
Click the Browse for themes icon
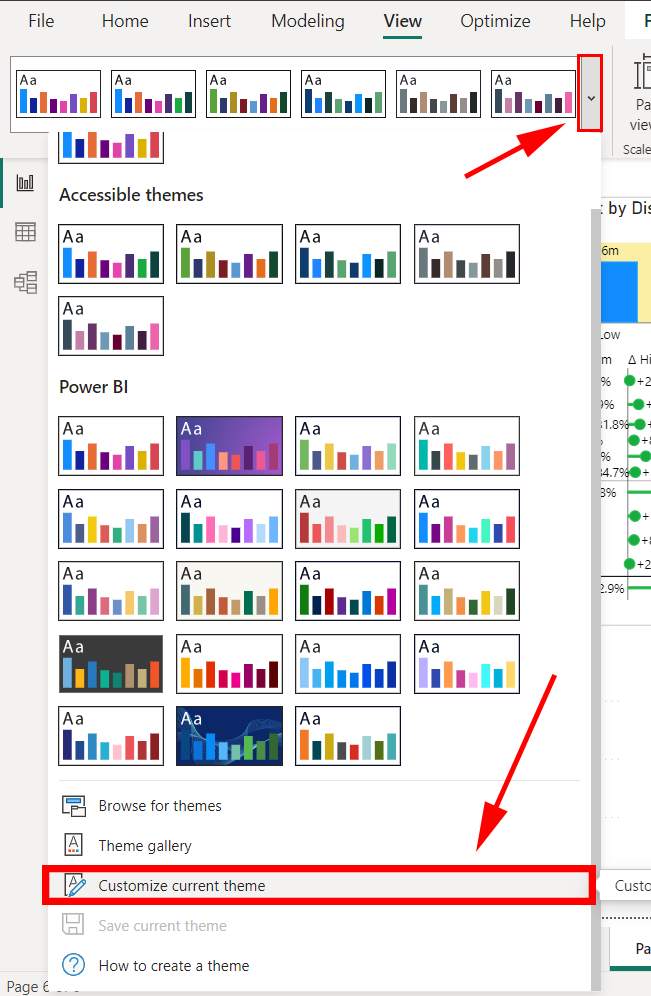[x=74, y=806]
